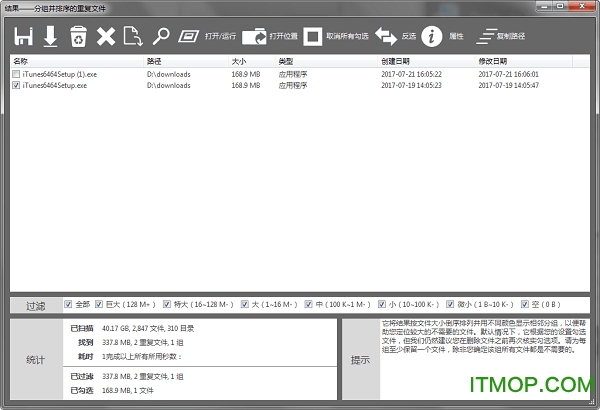This screenshot has height=410, width=600.
Task: Check the iTunes6464Setup (1).exe checkbox
Action: (x=16, y=74)
